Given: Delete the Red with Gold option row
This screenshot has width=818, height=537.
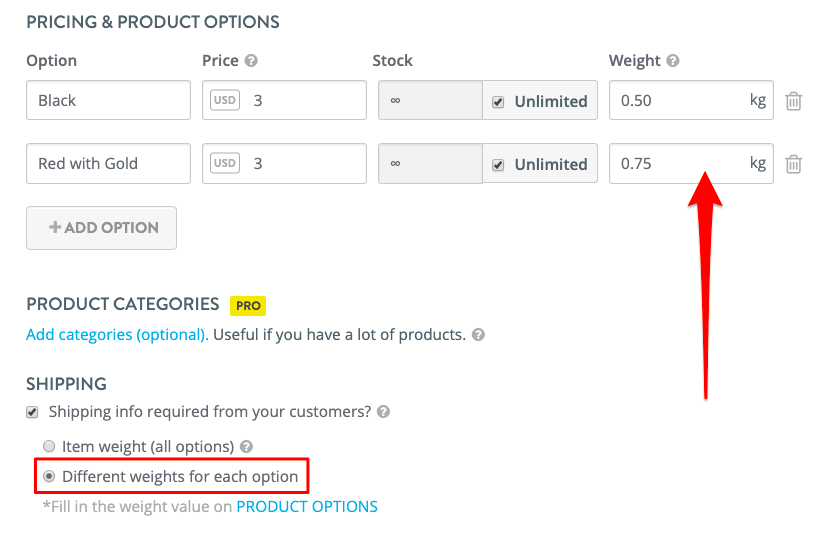Looking at the screenshot, I should tap(793, 164).
